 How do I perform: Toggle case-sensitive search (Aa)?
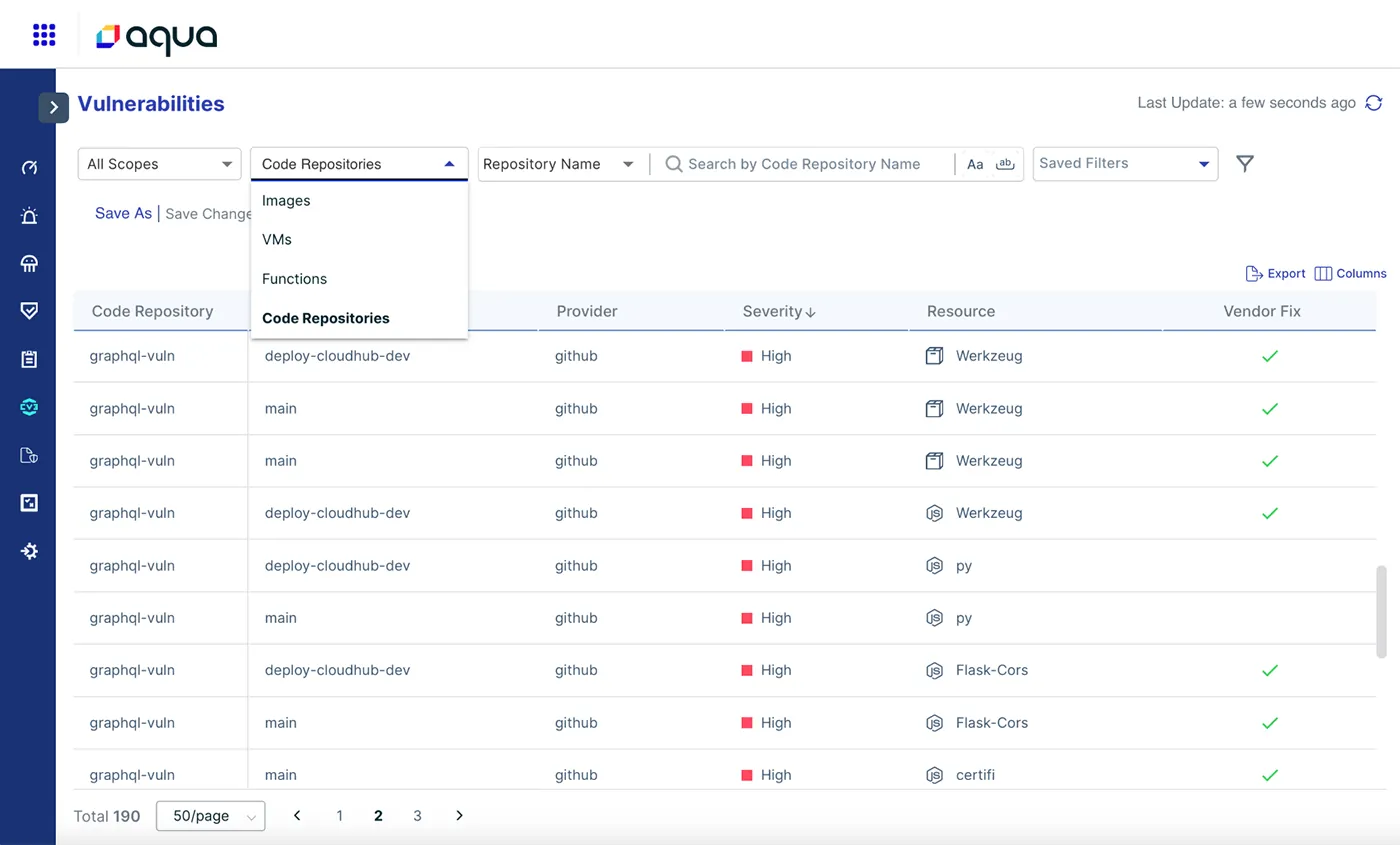coord(975,164)
